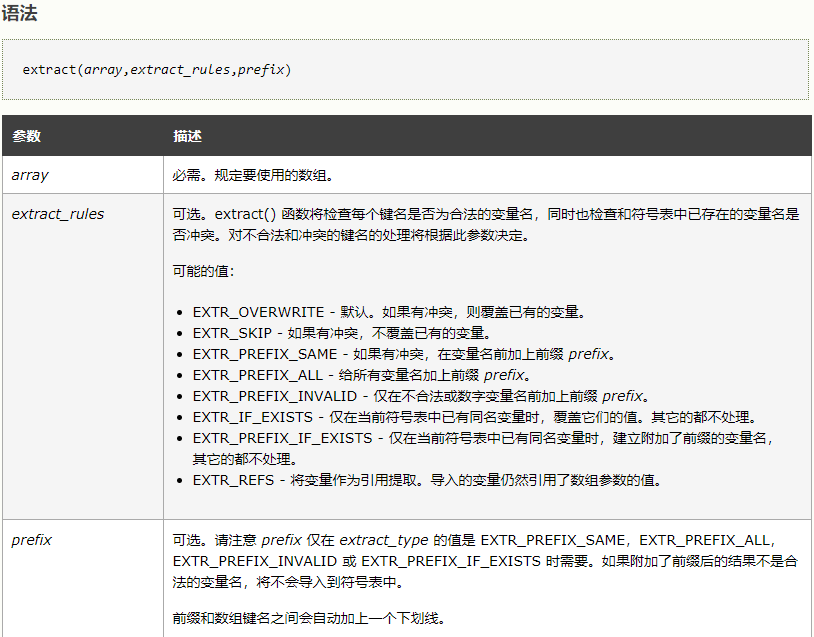
Task: Click the EXTR_OVERWRITE list item
Action: click(x=389, y=312)
